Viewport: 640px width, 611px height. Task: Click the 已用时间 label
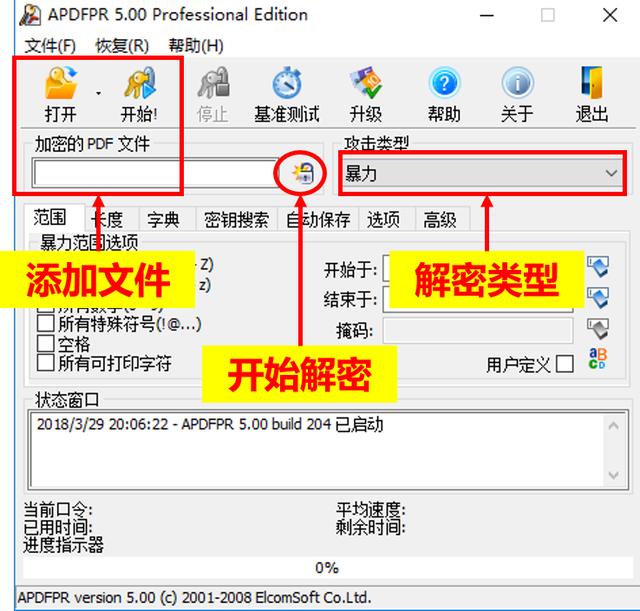click(x=58, y=527)
